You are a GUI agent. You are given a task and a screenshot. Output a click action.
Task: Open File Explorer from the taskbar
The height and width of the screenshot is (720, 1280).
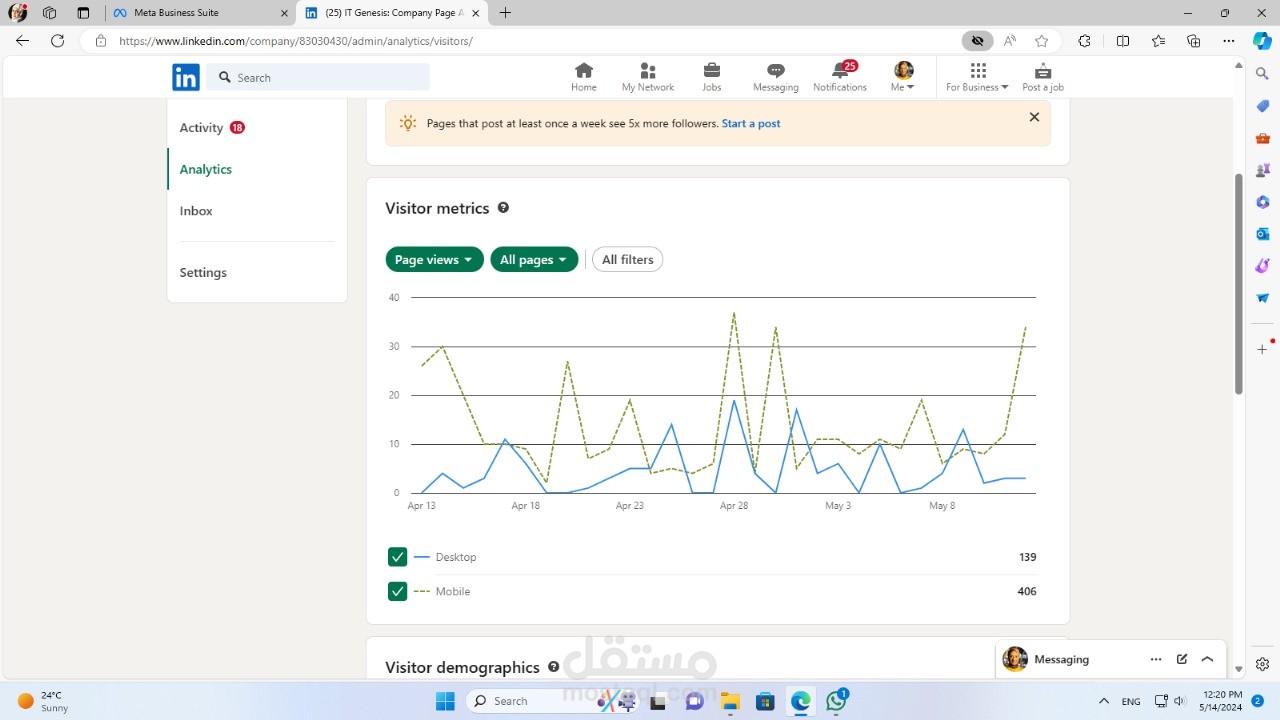tap(730, 701)
